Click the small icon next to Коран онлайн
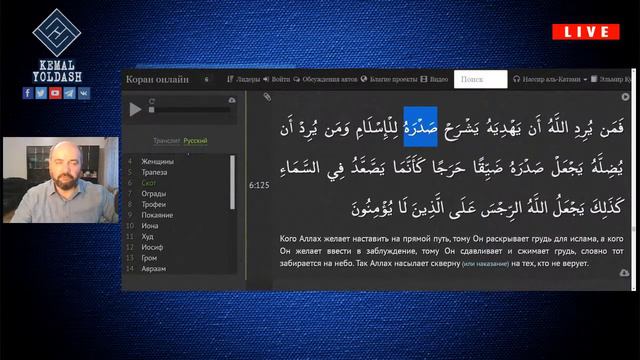Screen dimensions: 640x360 (206, 79)
